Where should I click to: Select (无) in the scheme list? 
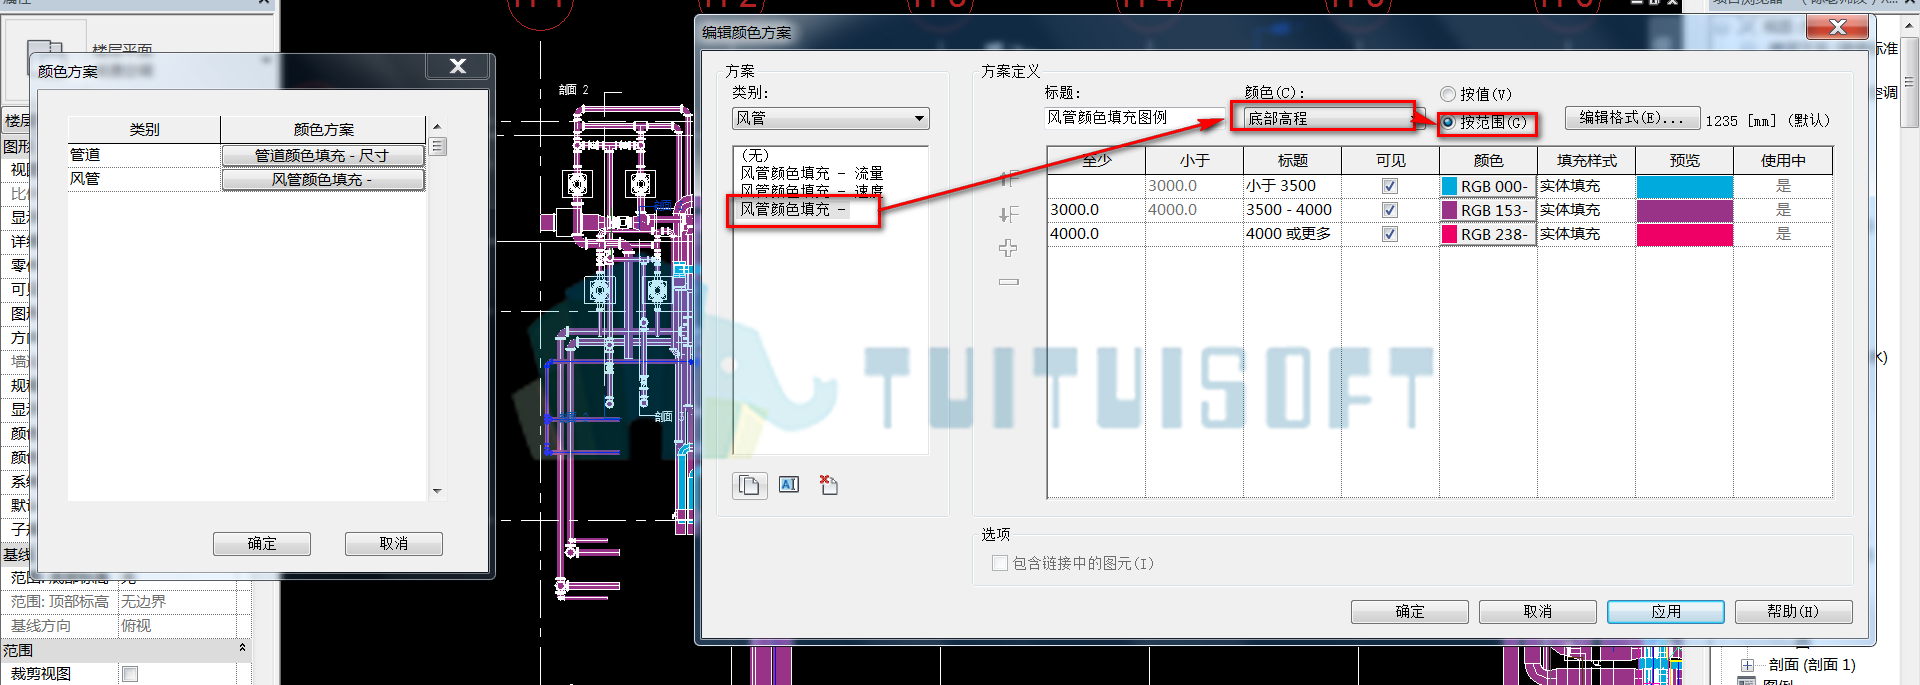tap(755, 155)
